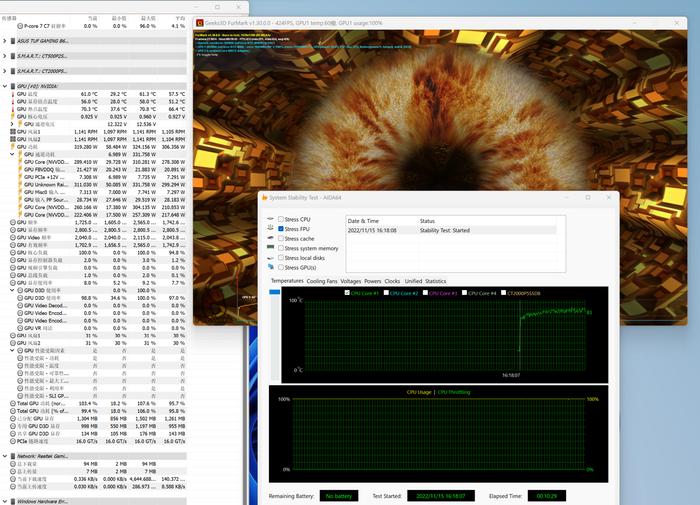This screenshot has width=700, height=505.
Task: Uncheck the Stress FPU checkbox
Action: (281, 229)
